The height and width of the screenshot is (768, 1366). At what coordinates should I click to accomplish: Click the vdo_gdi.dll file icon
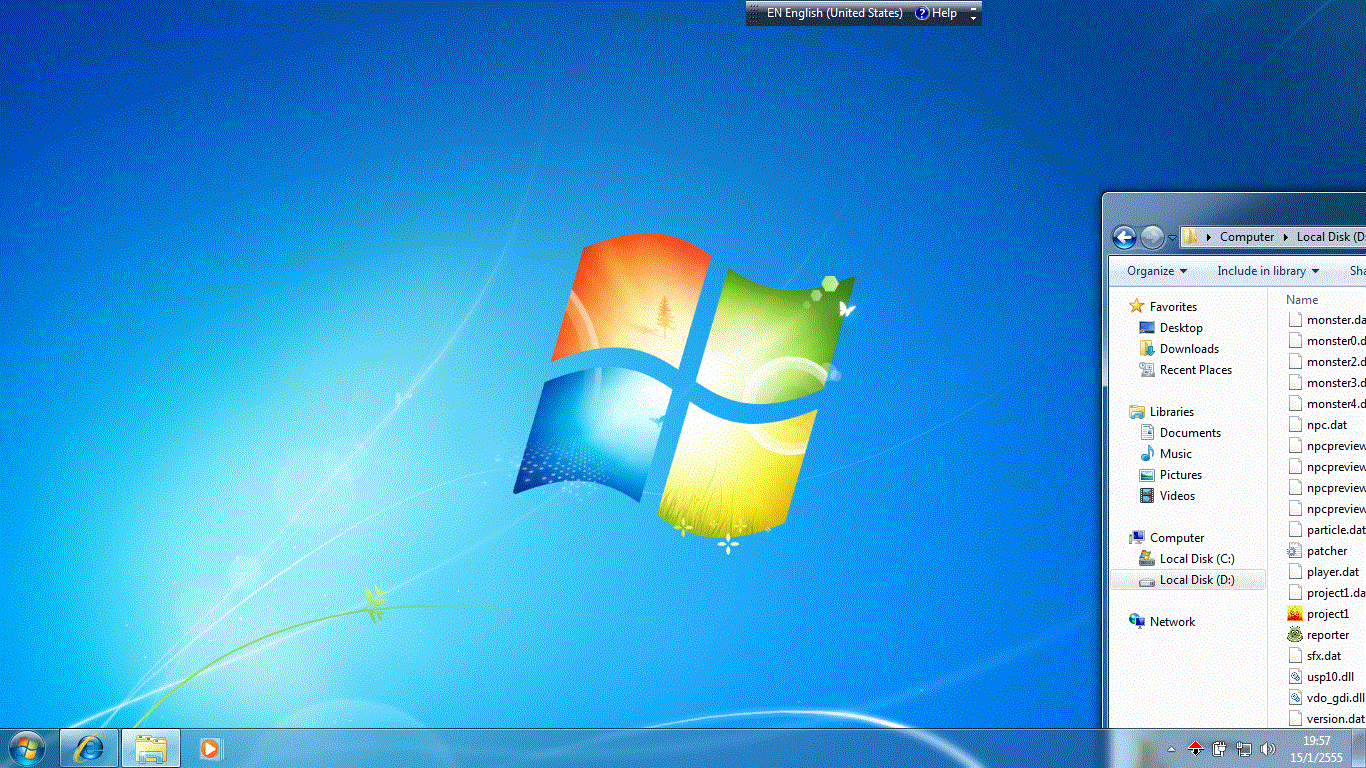[1295, 698]
